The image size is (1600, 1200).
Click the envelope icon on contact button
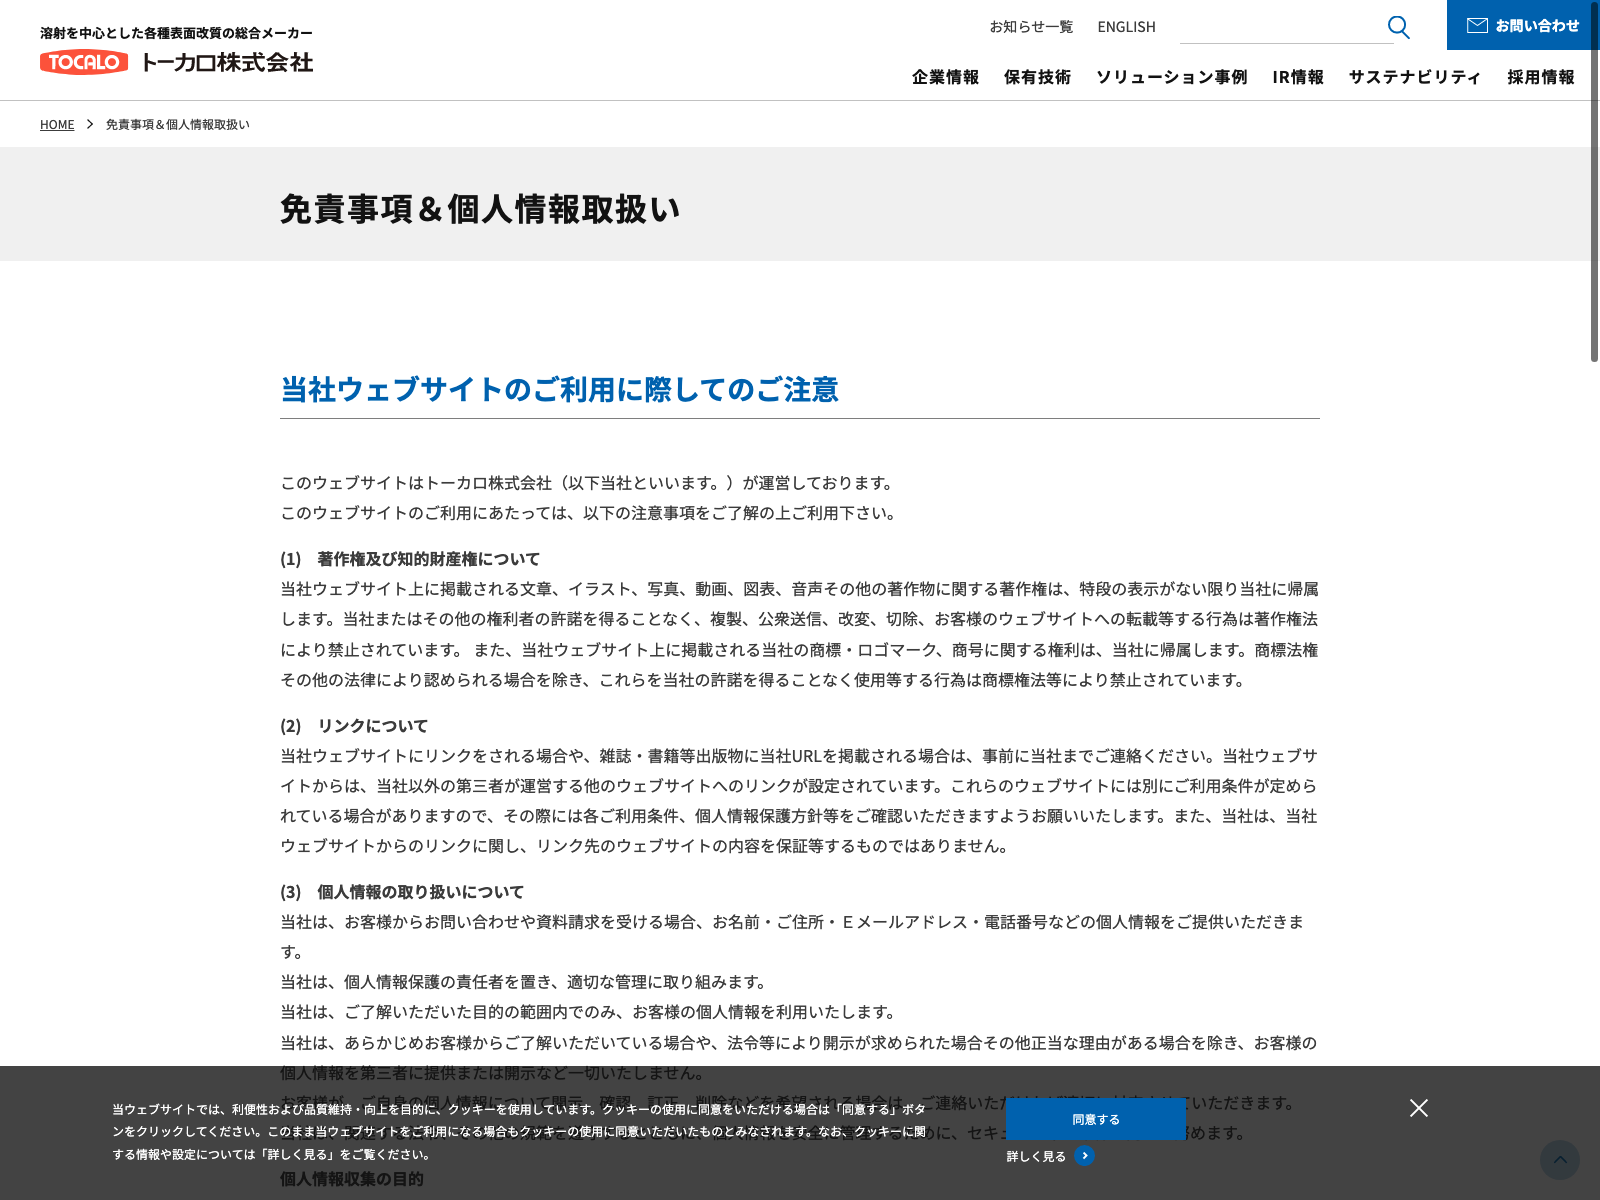1477,26
